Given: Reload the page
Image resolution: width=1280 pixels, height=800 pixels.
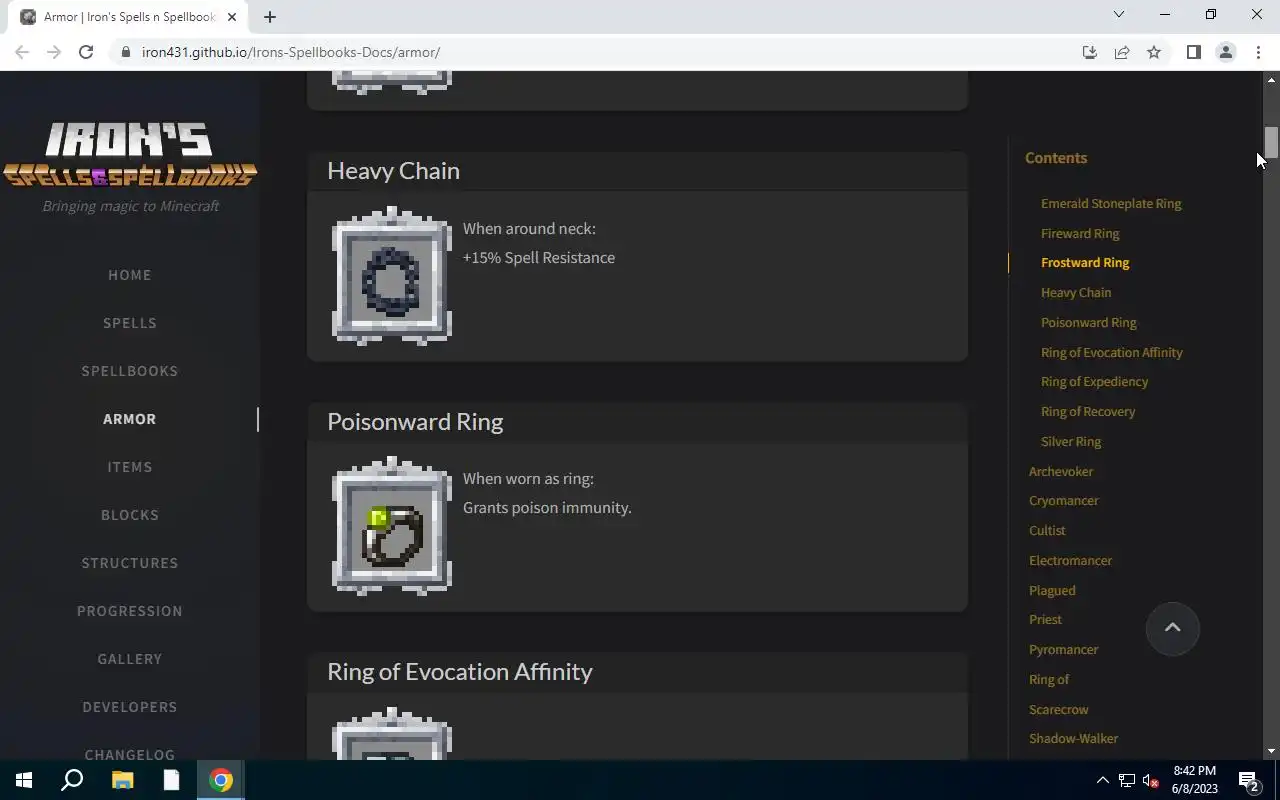Looking at the screenshot, I should pyautogui.click(x=86, y=52).
